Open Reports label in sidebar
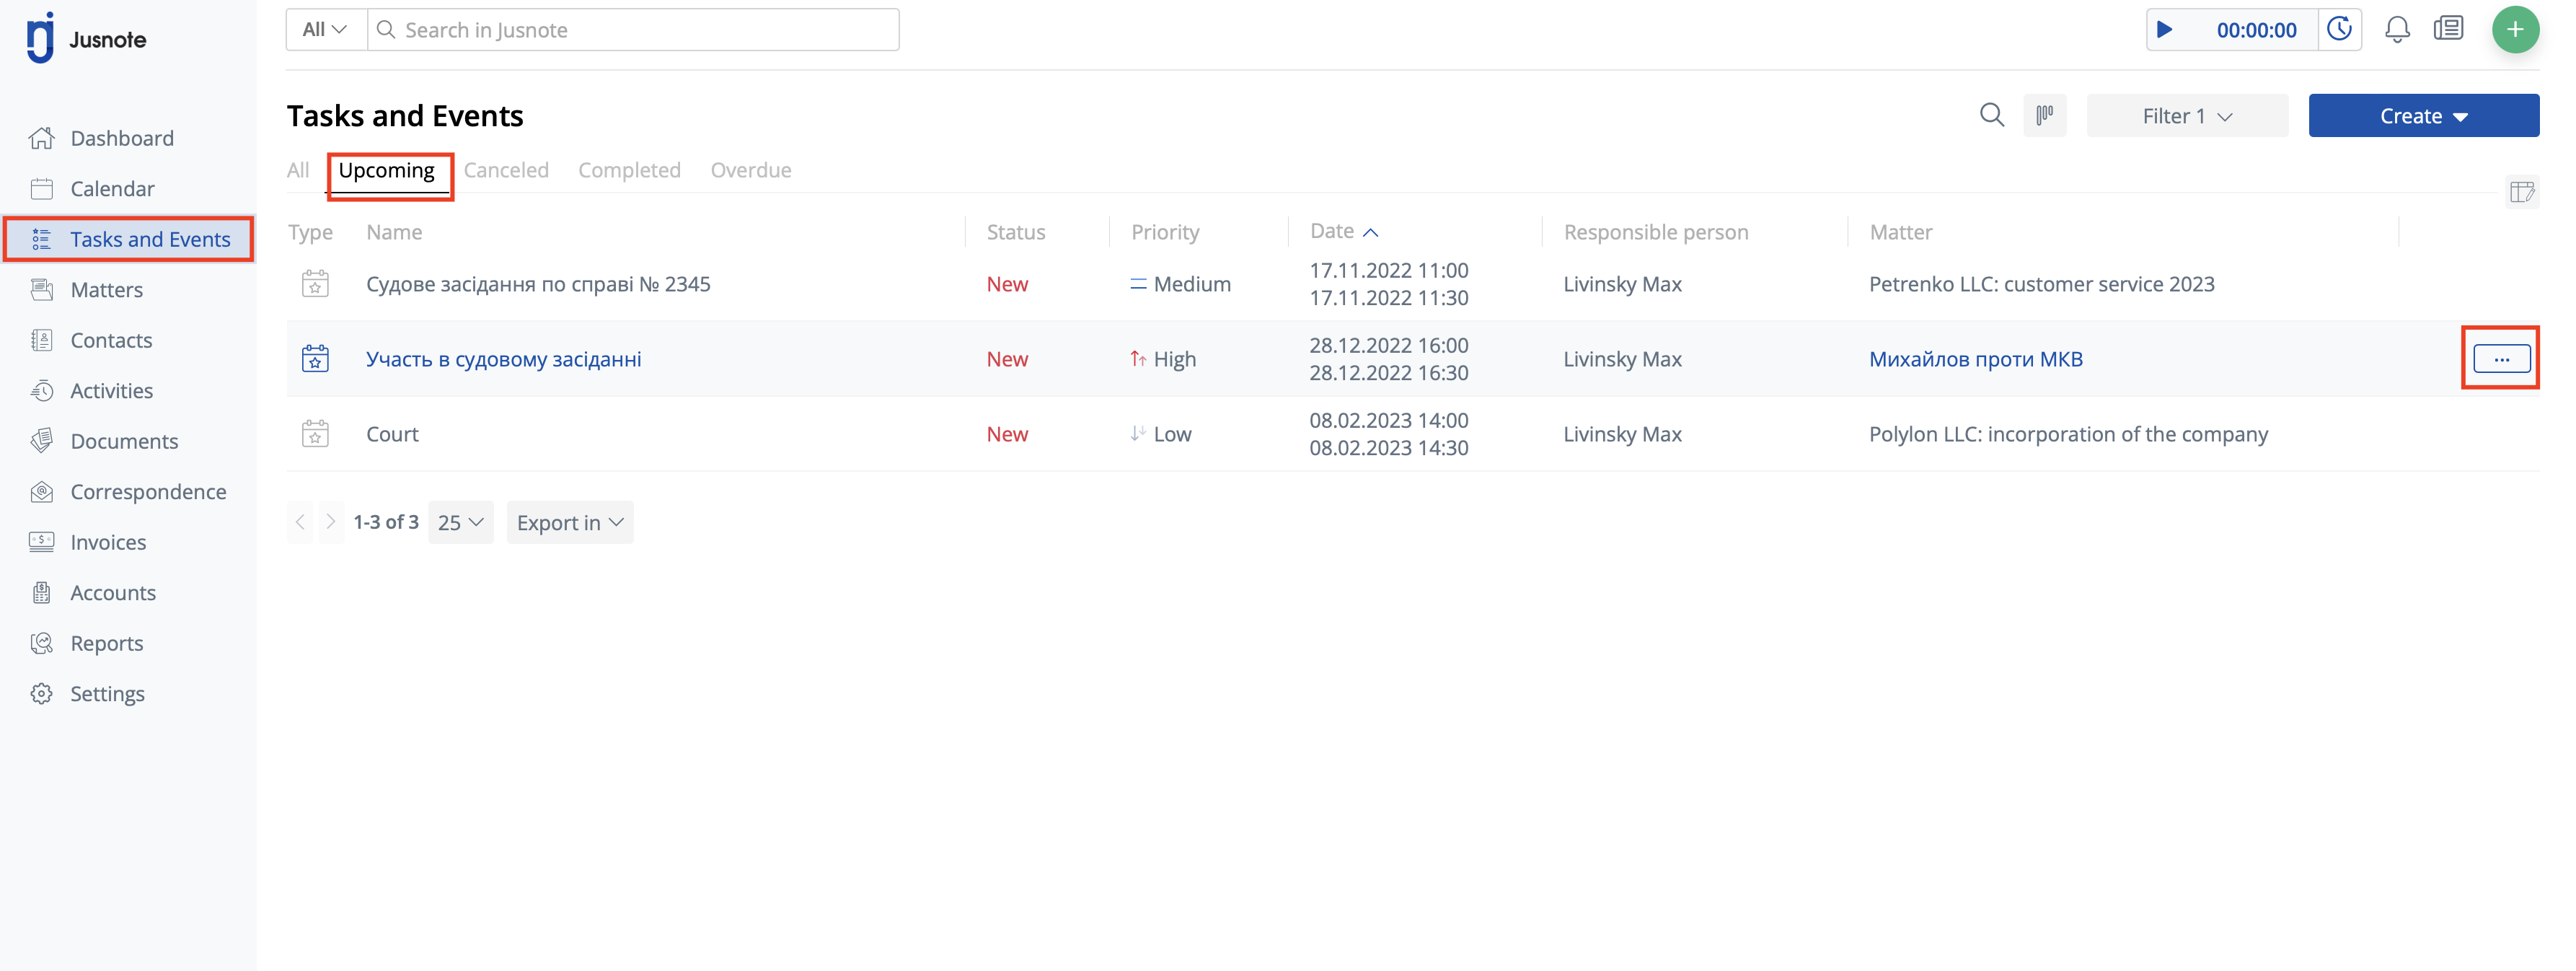The width and height of the screenshot is (2576, 971). [107, 643]
